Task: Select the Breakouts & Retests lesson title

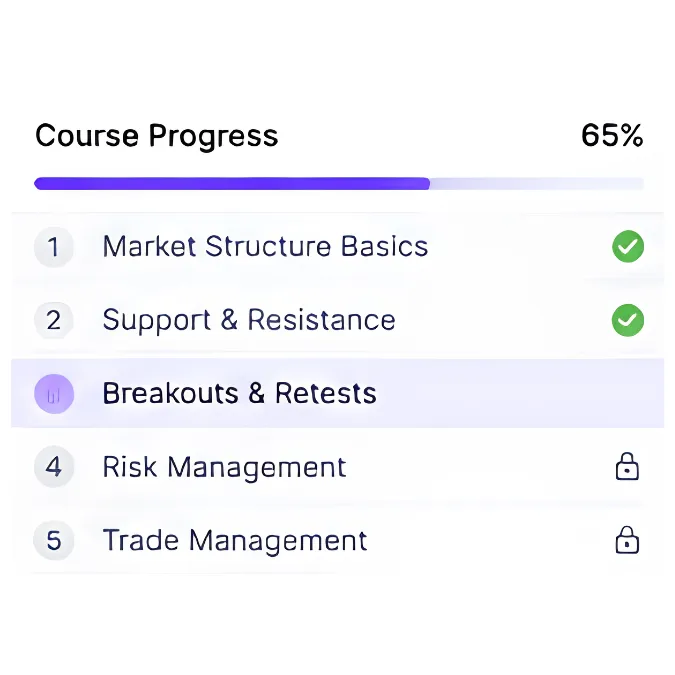Action: (x=239, y=393)
